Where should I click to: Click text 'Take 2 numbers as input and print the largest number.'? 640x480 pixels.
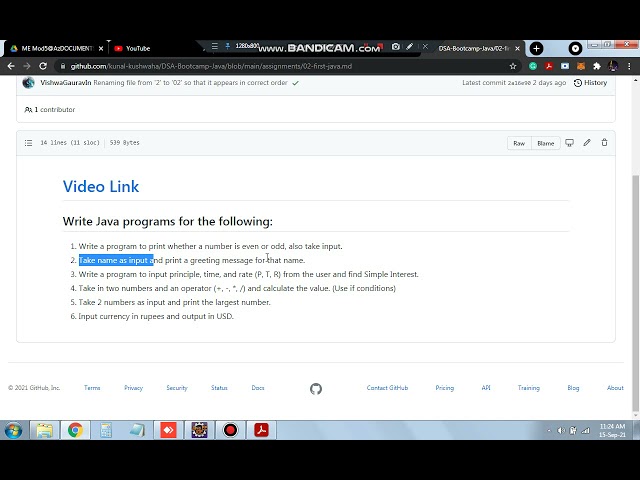[x=174, y=302]
